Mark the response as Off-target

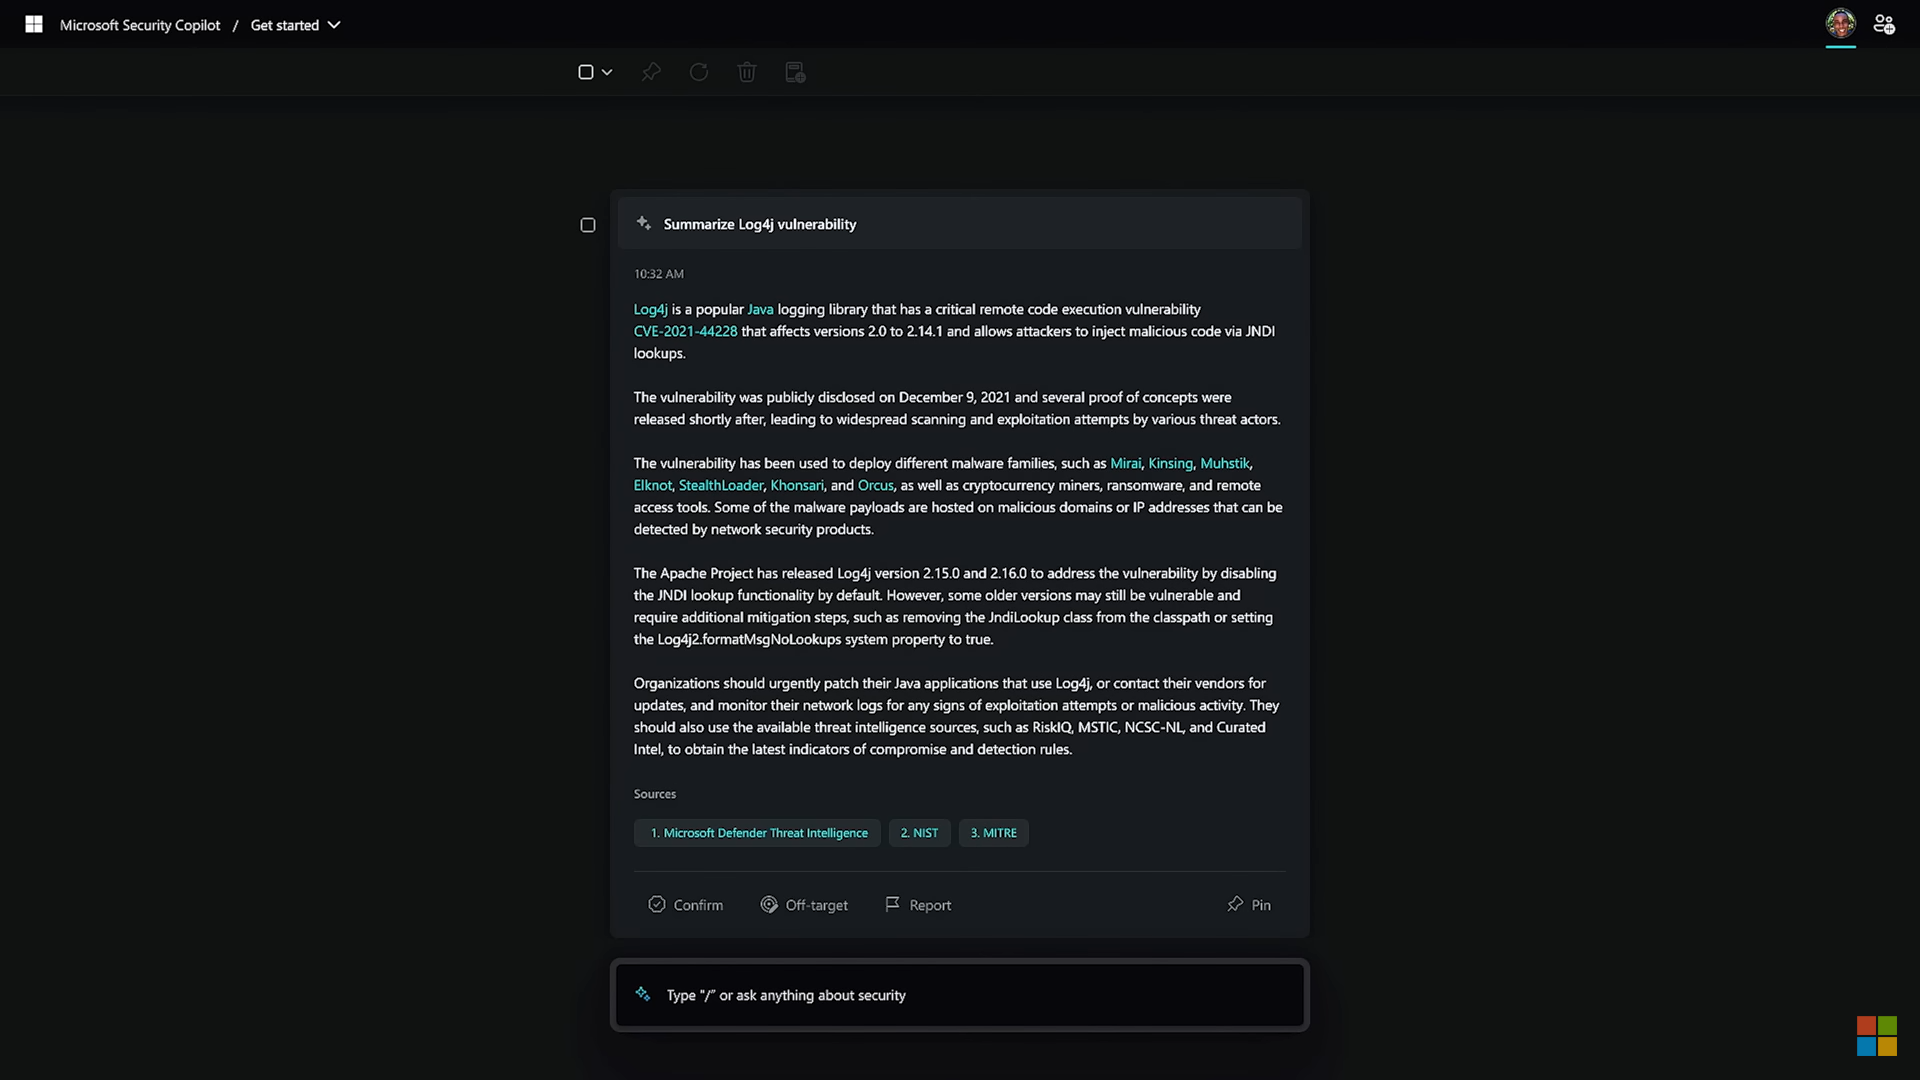804,904
